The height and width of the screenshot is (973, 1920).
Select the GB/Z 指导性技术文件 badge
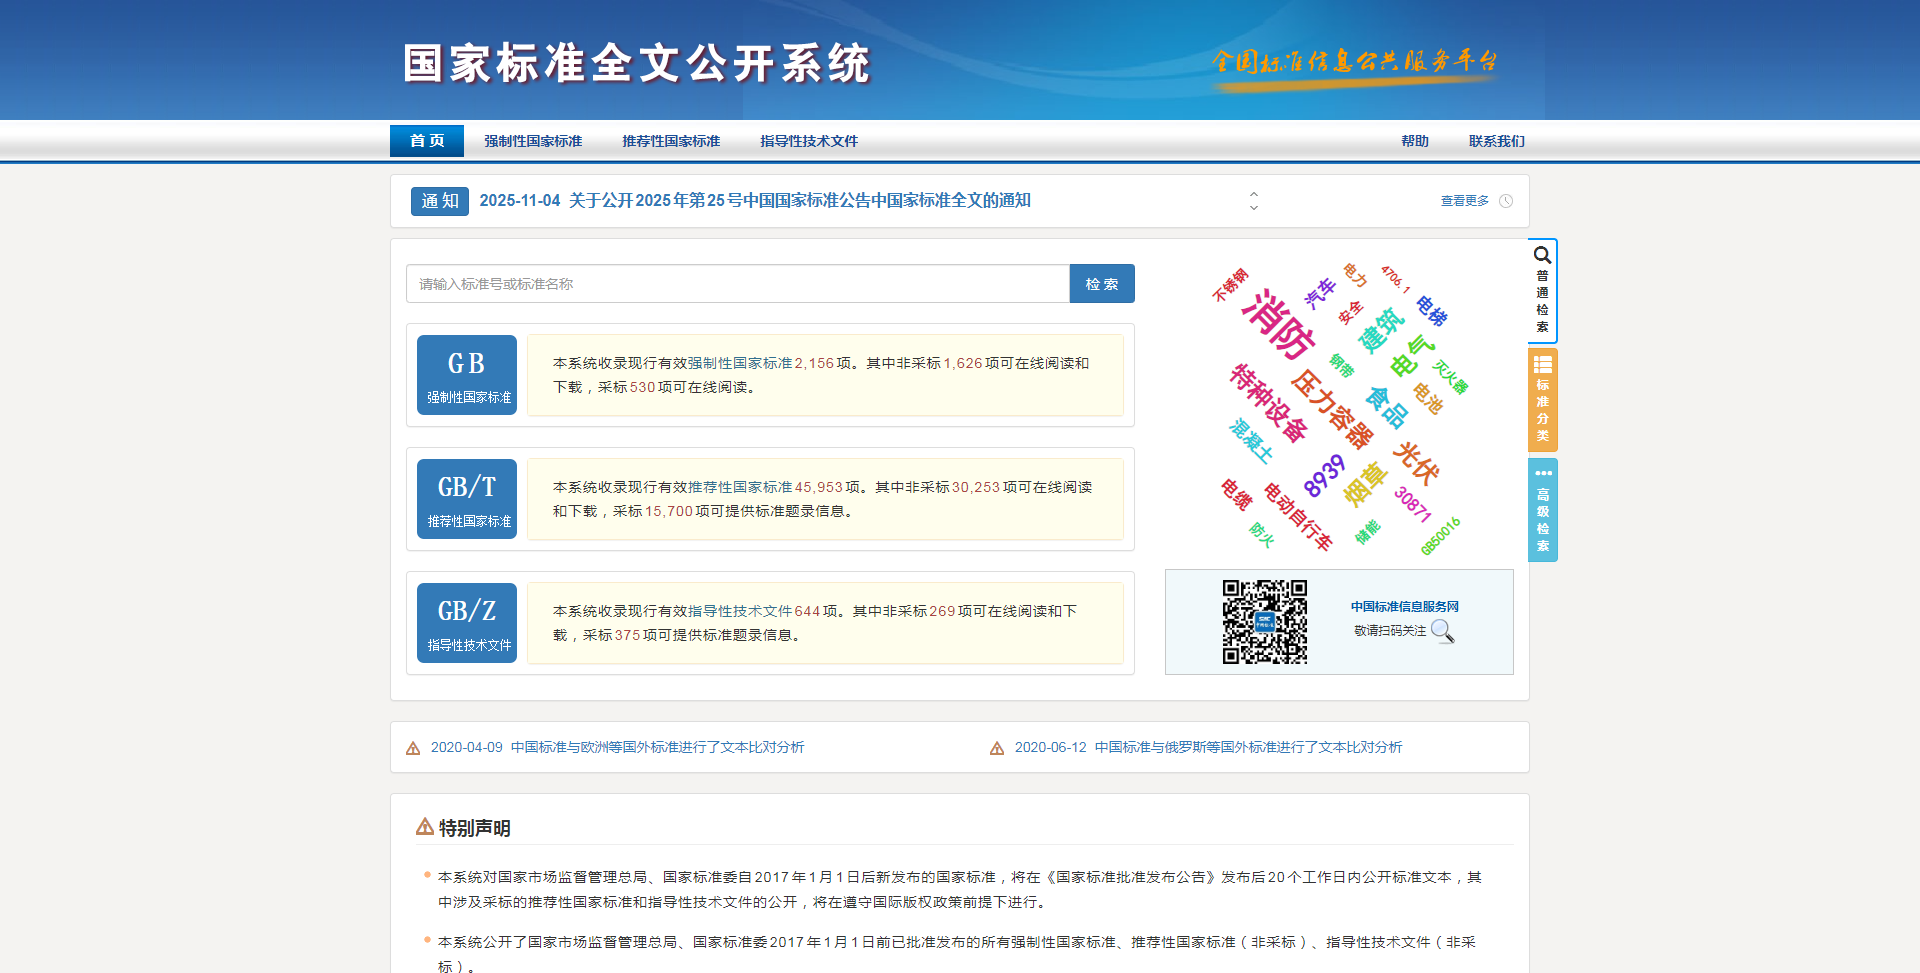(466, 621)
